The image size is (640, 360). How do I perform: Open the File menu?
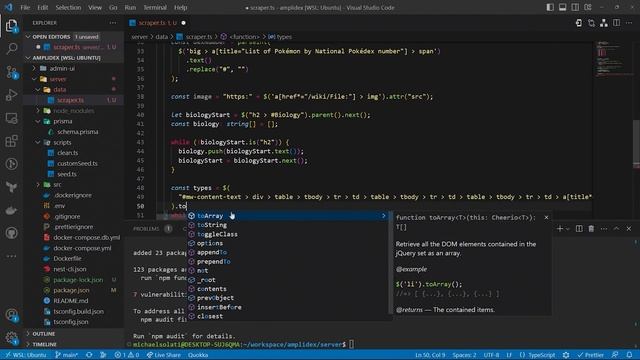25,7
